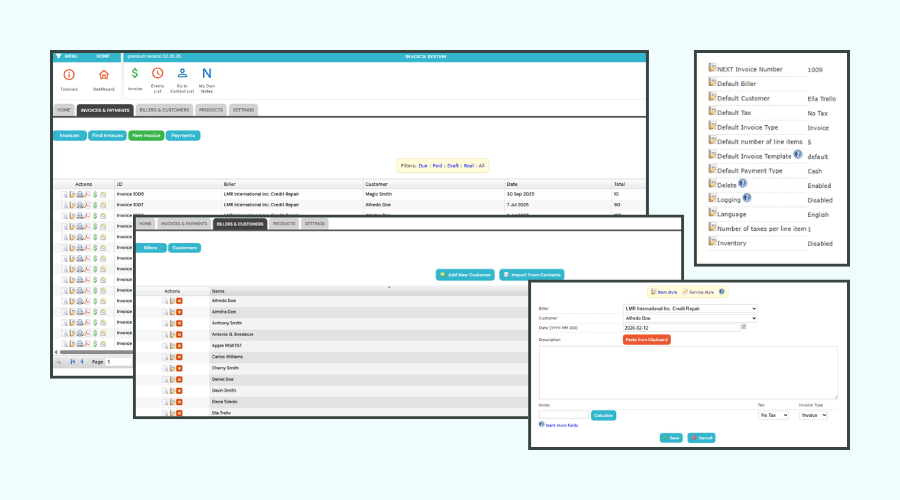900x500 pixels.
Task: Go to first page navigation icon
Action: pyautogui.click(x=73, y=362)
